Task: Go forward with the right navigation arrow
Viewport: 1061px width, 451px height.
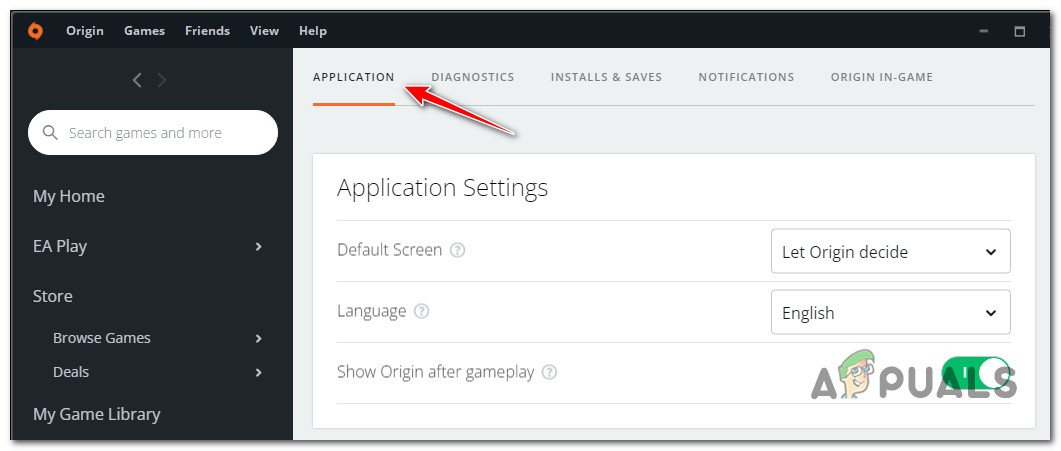Action: pyautogui.click(x=162, y=80)
